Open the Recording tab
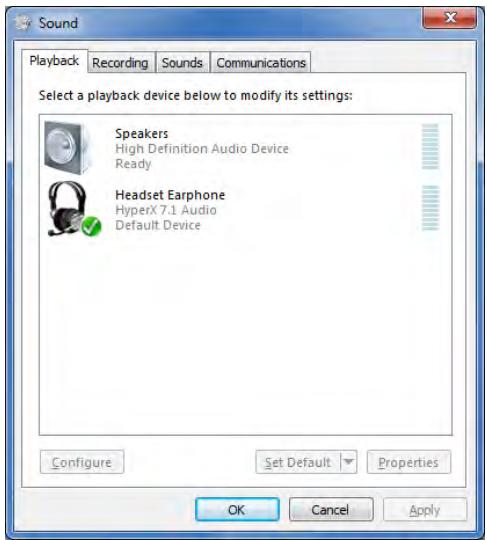Viewport: 487px width, 540px height. pyautogui.click(x=120, y=63)
